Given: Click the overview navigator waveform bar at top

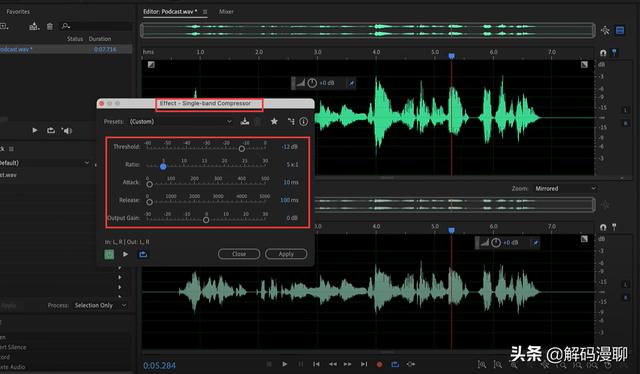Looking at the screenshot, I should (x=367, y=30).
